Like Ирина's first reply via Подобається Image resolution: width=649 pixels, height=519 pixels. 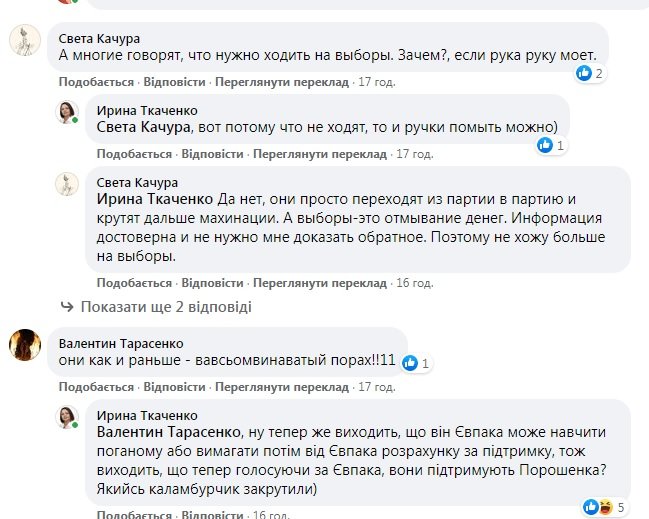tap(135, 154)
